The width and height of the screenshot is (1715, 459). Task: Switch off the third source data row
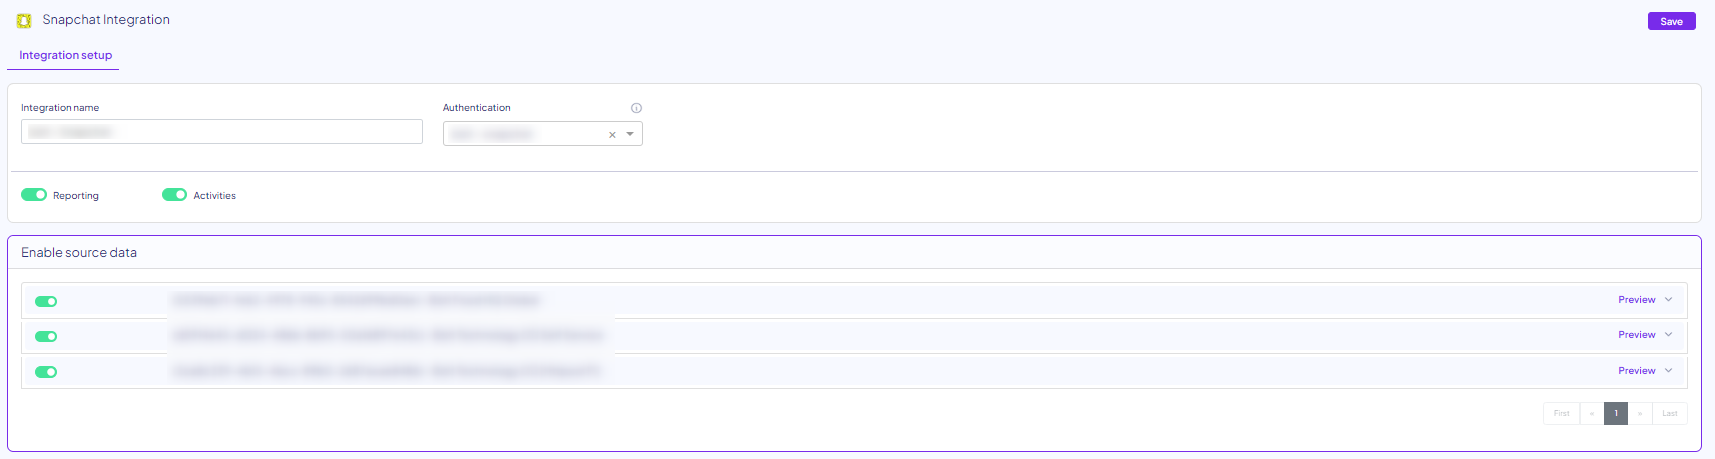(x=46, y=372)
